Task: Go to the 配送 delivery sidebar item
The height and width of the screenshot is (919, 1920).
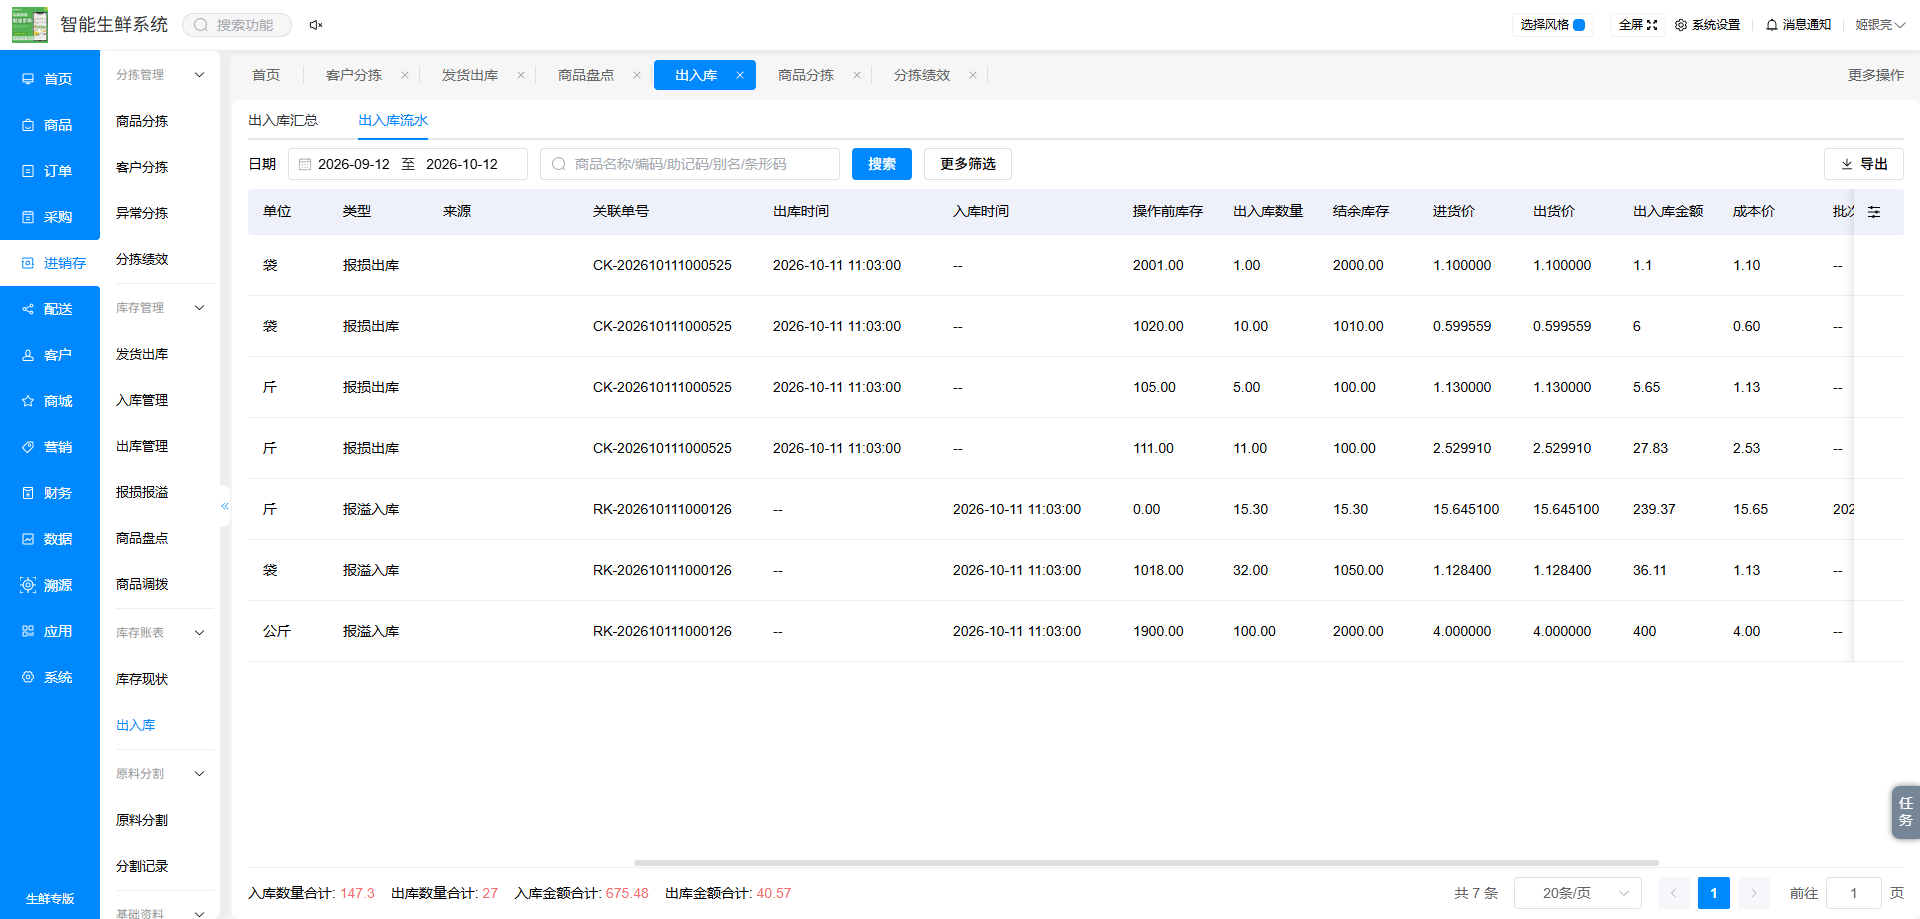Action: pyautogui.click(x=50, y=309)
